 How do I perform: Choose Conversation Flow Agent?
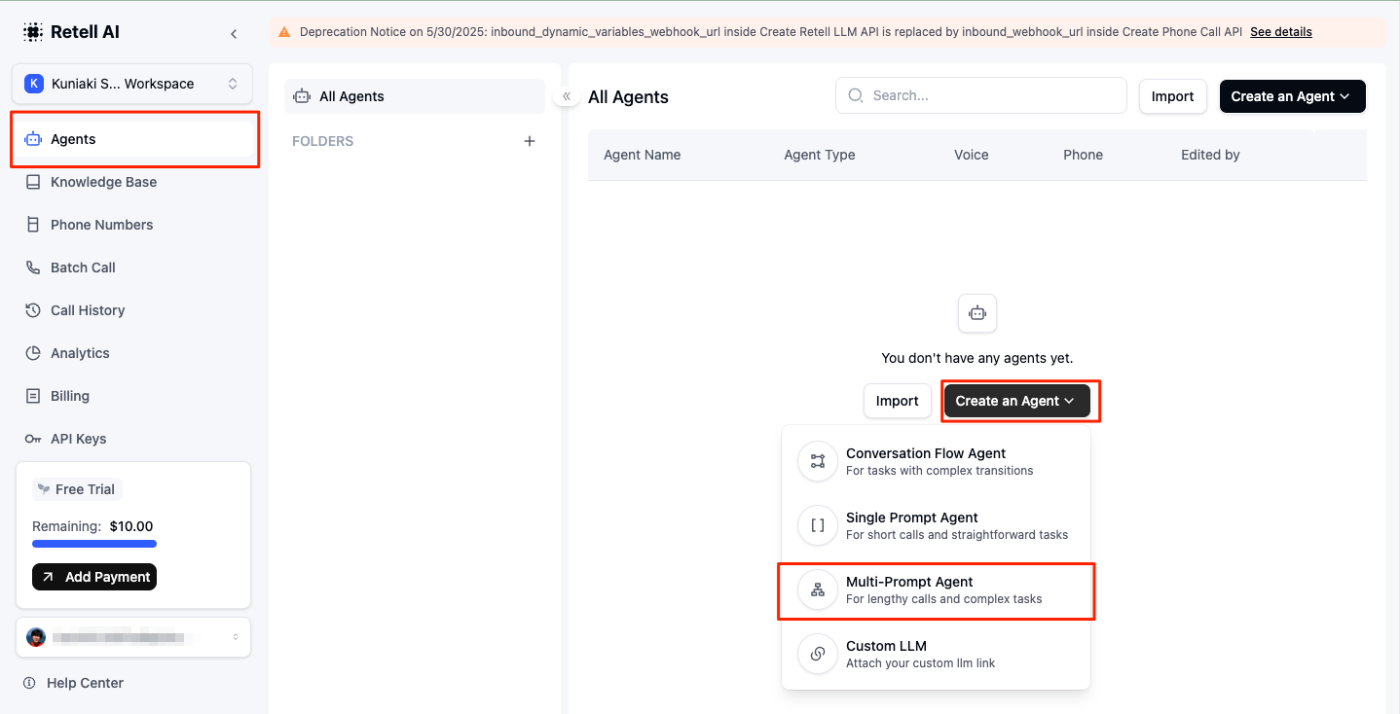[936, 461]
